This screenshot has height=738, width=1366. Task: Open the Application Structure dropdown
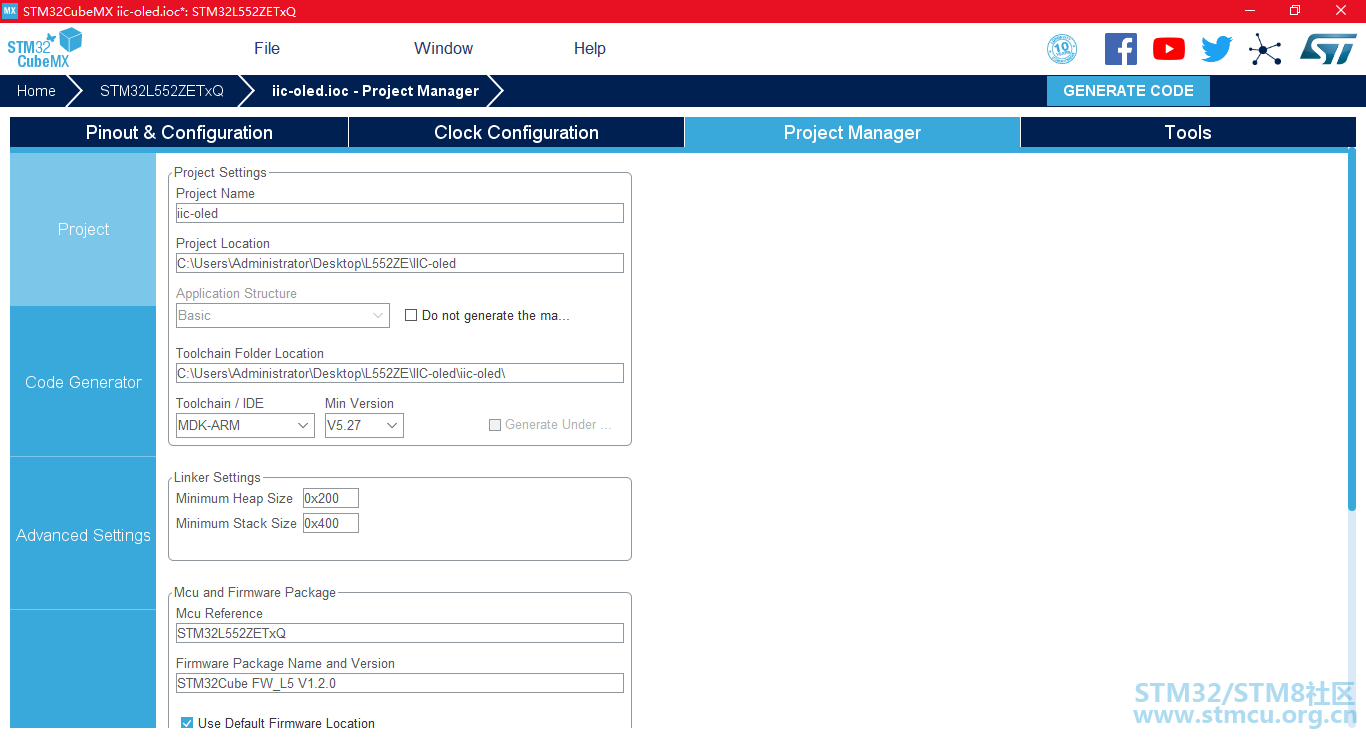[282, 315]
